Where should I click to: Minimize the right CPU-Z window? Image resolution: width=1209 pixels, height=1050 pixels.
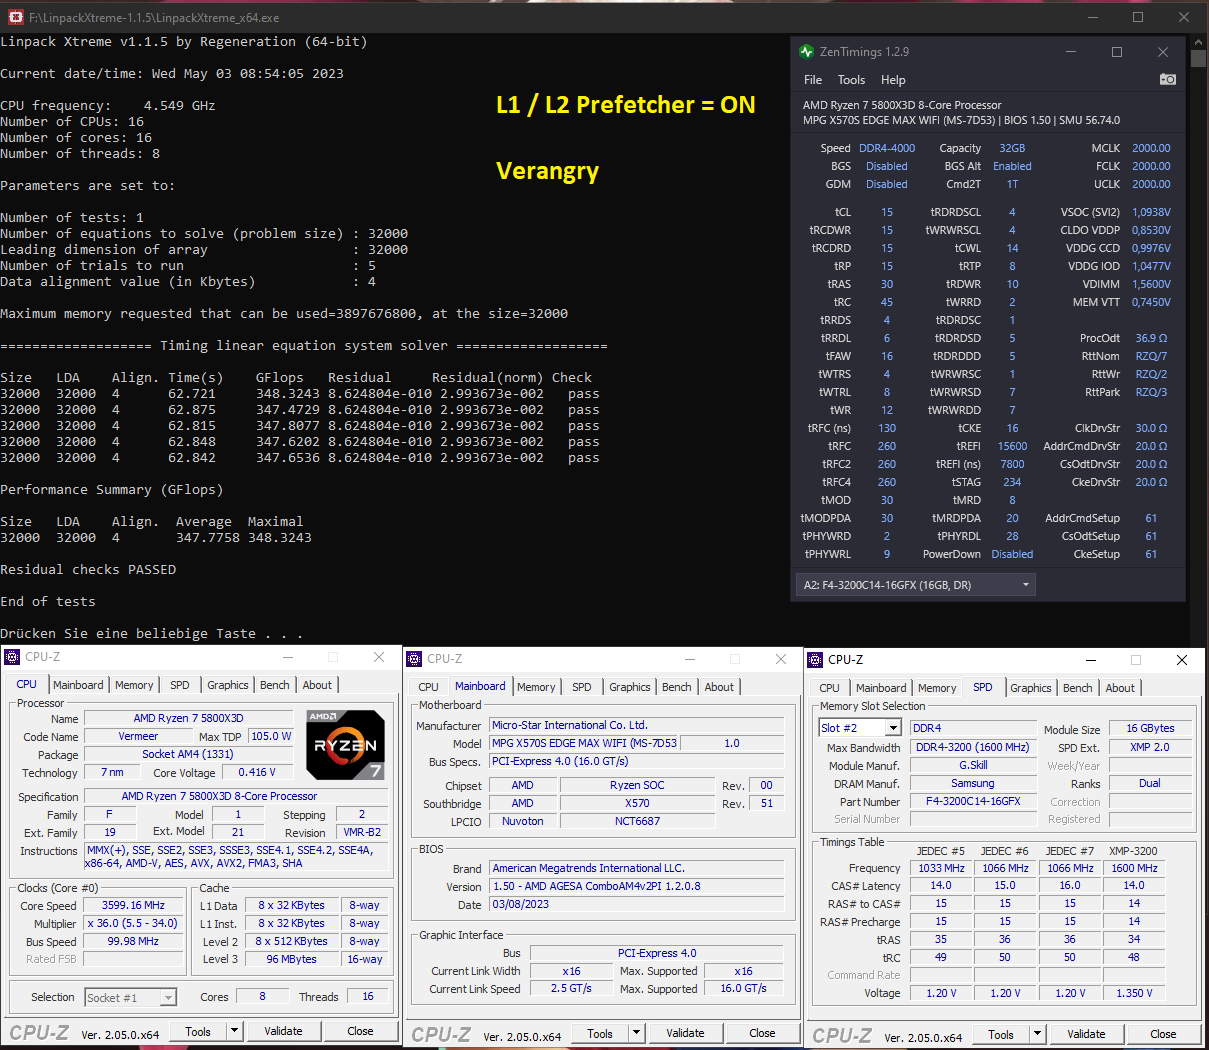coord(1090,660)
